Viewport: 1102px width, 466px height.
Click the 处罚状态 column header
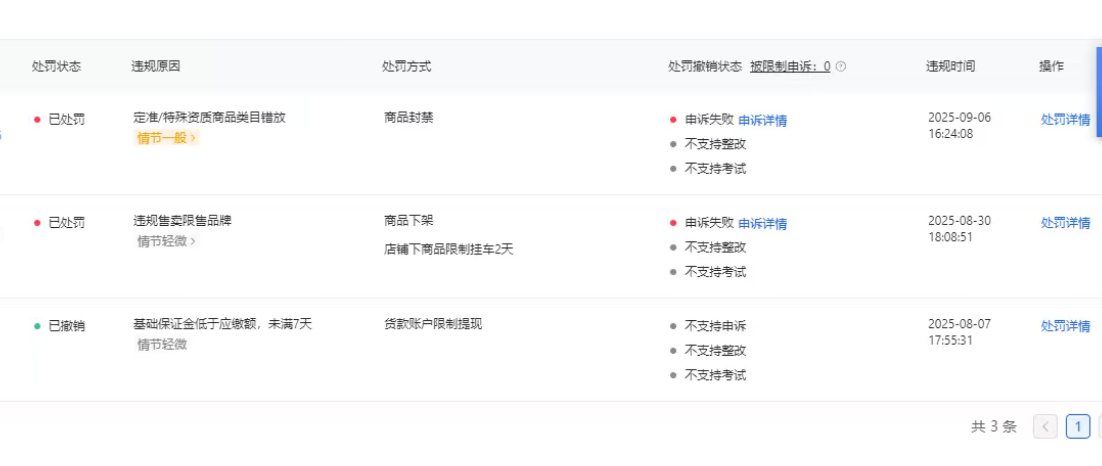(56, 67)
